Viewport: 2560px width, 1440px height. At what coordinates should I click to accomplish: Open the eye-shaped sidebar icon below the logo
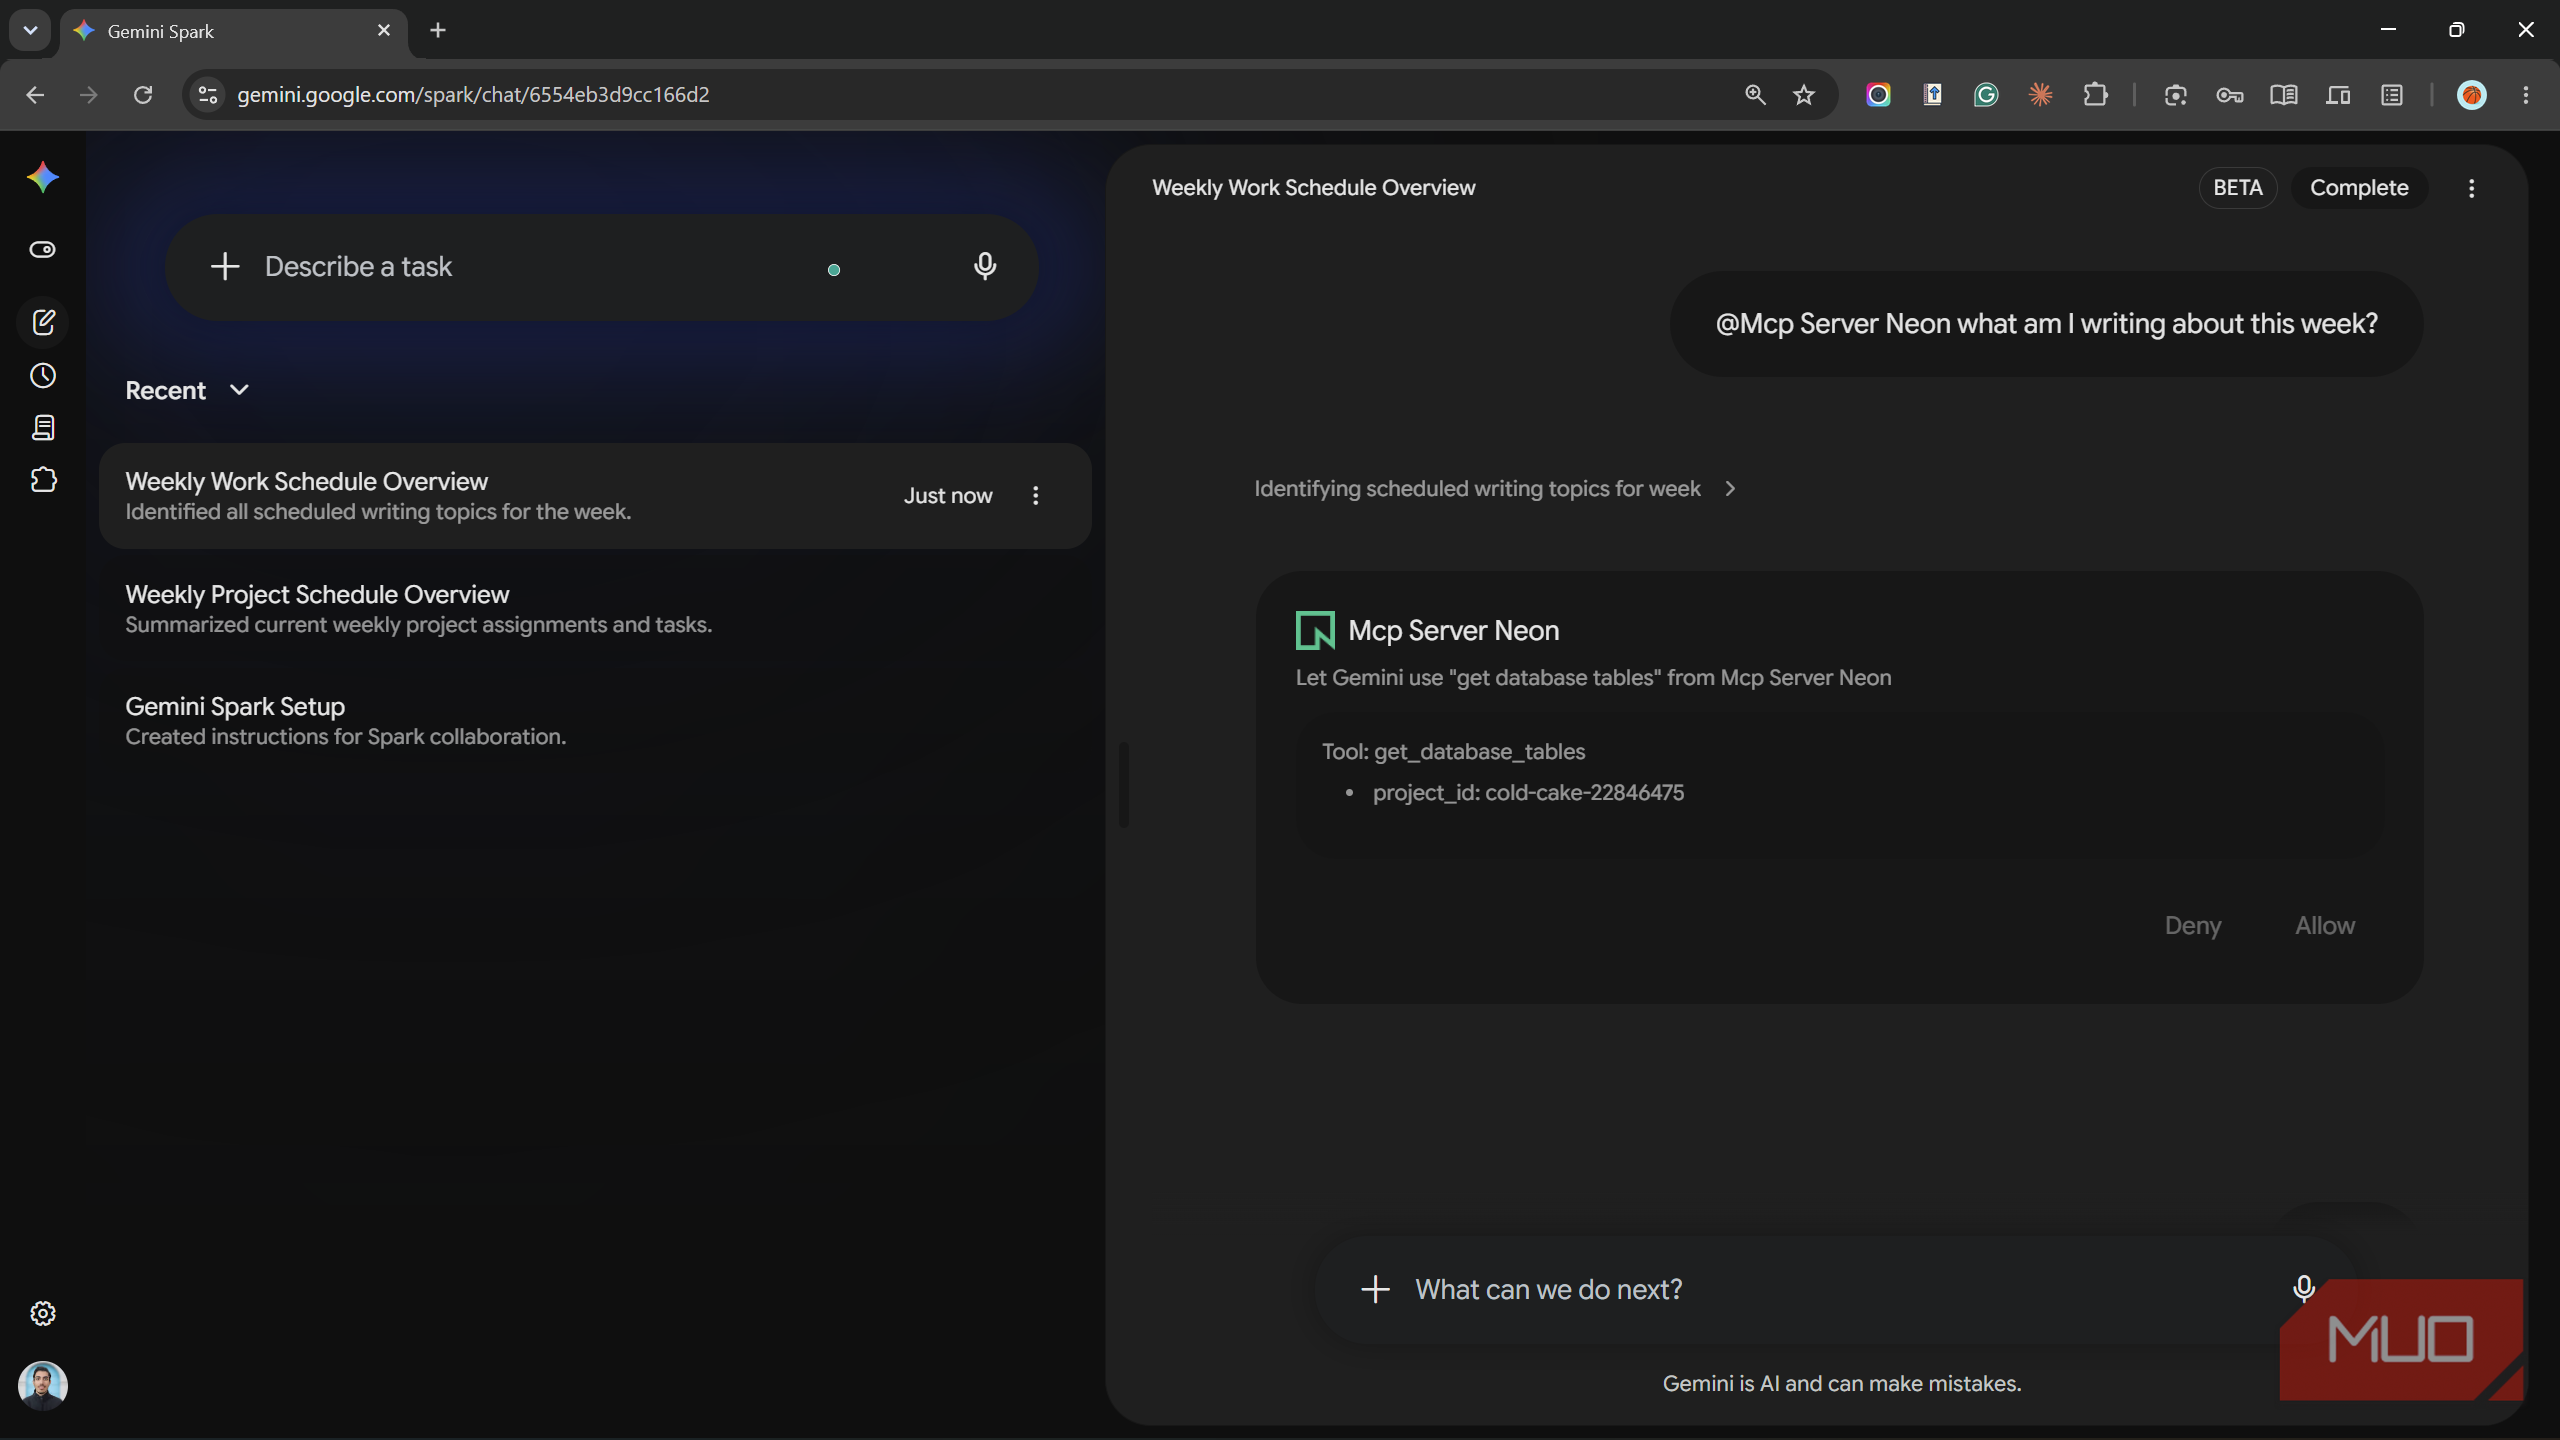point(43,249)
